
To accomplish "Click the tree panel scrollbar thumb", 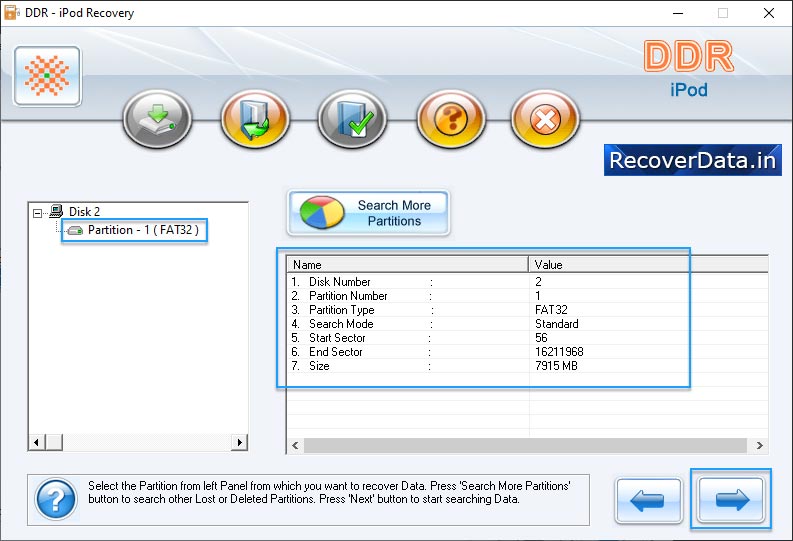I will pyautogui.click(x=54, y=442).
